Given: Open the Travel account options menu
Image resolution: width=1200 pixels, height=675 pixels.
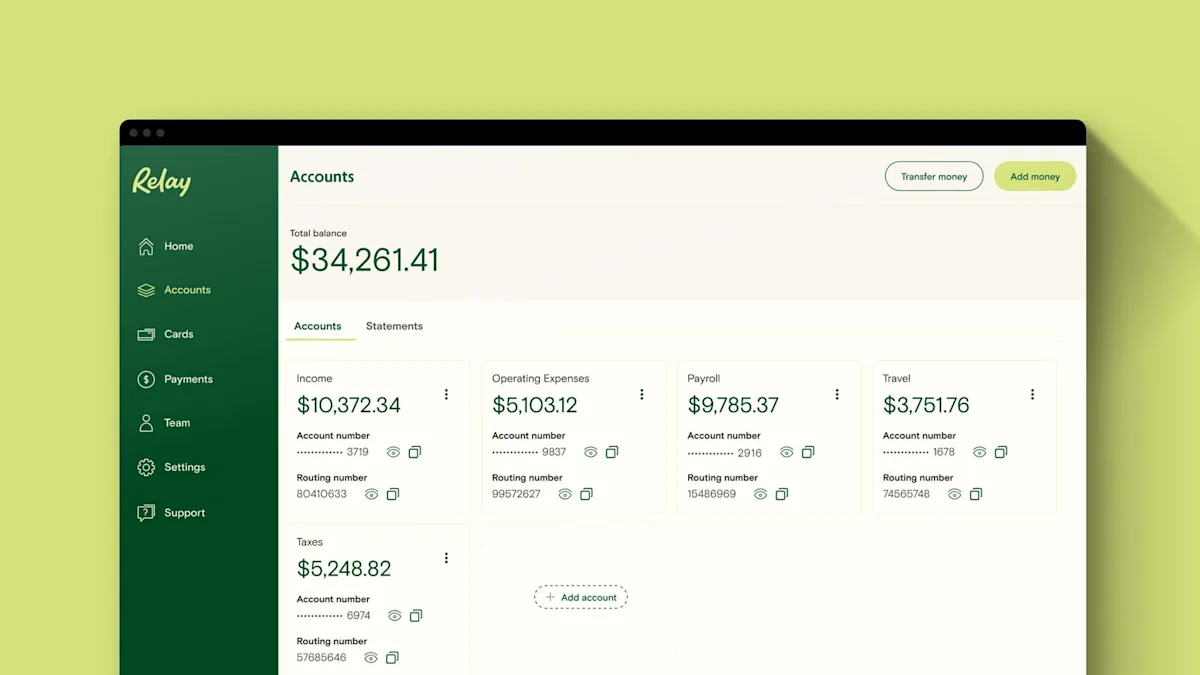Looking at the screenshot, I should tap(1032, 394).
